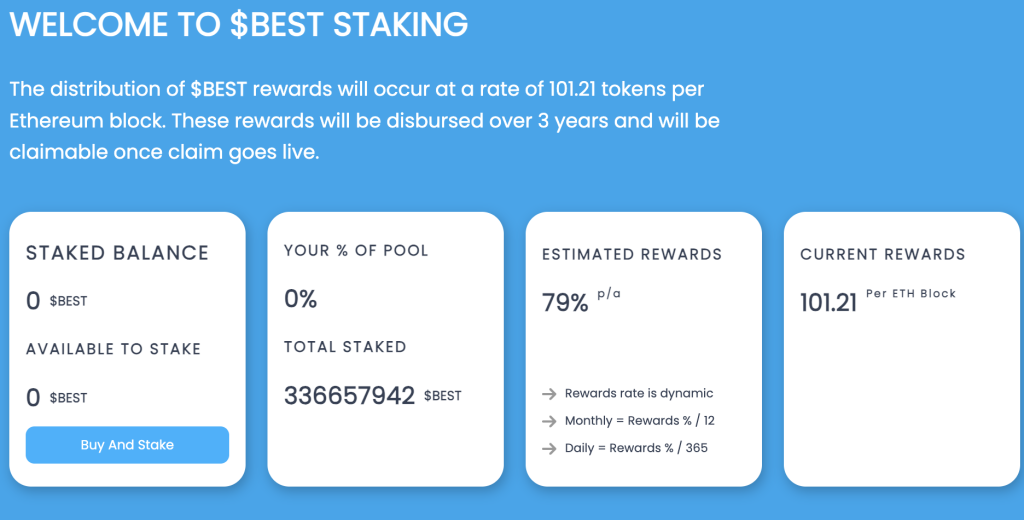This screenshot has height=520, width=1024.
Task: Select the Your % of Pool label
Action: point(356,250)
